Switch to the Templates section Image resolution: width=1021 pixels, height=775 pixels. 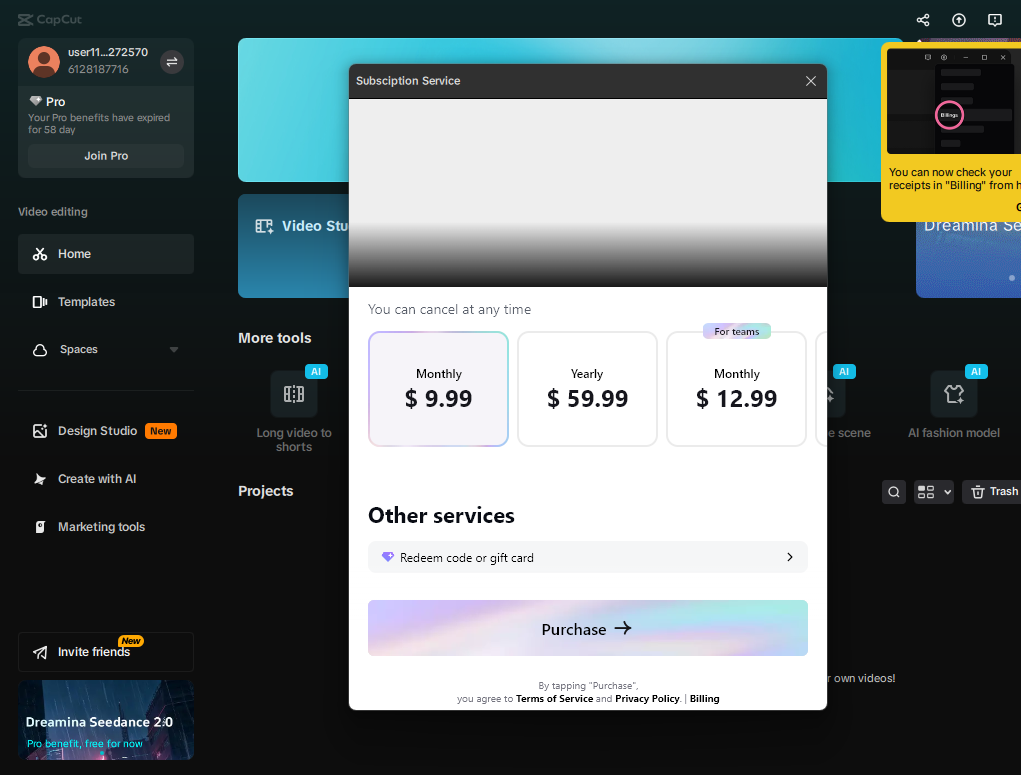[86, 301]
